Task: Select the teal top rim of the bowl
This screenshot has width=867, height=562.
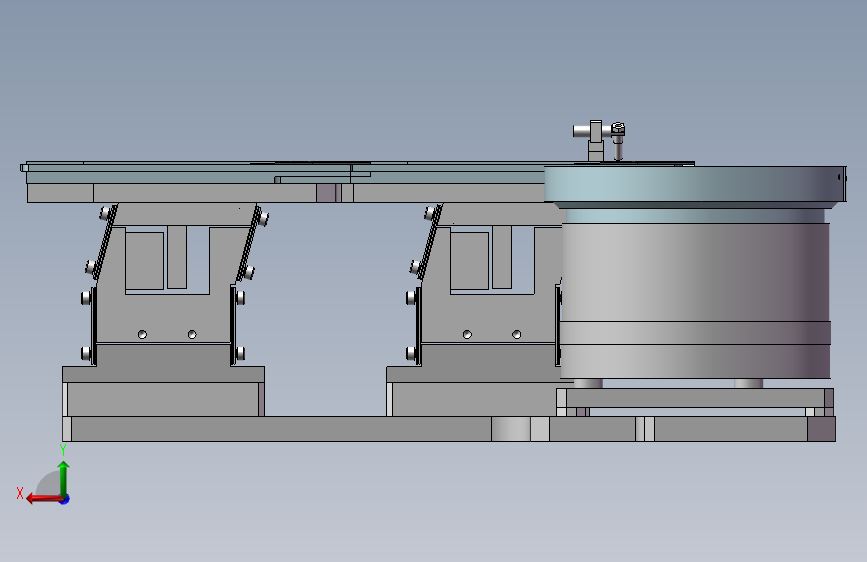Action: (x=695, y=184)
